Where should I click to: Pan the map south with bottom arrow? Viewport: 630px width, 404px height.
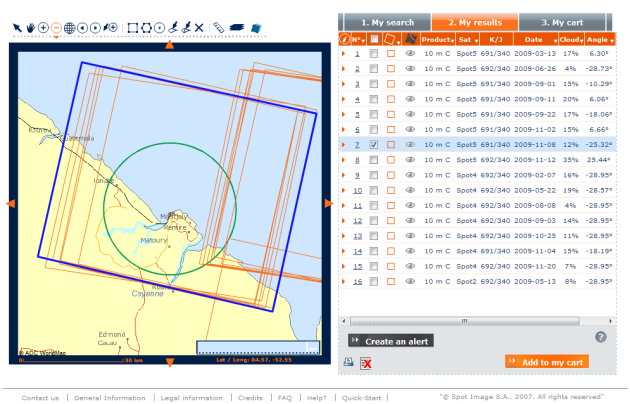pyautogui.click(x=170, y=362)
